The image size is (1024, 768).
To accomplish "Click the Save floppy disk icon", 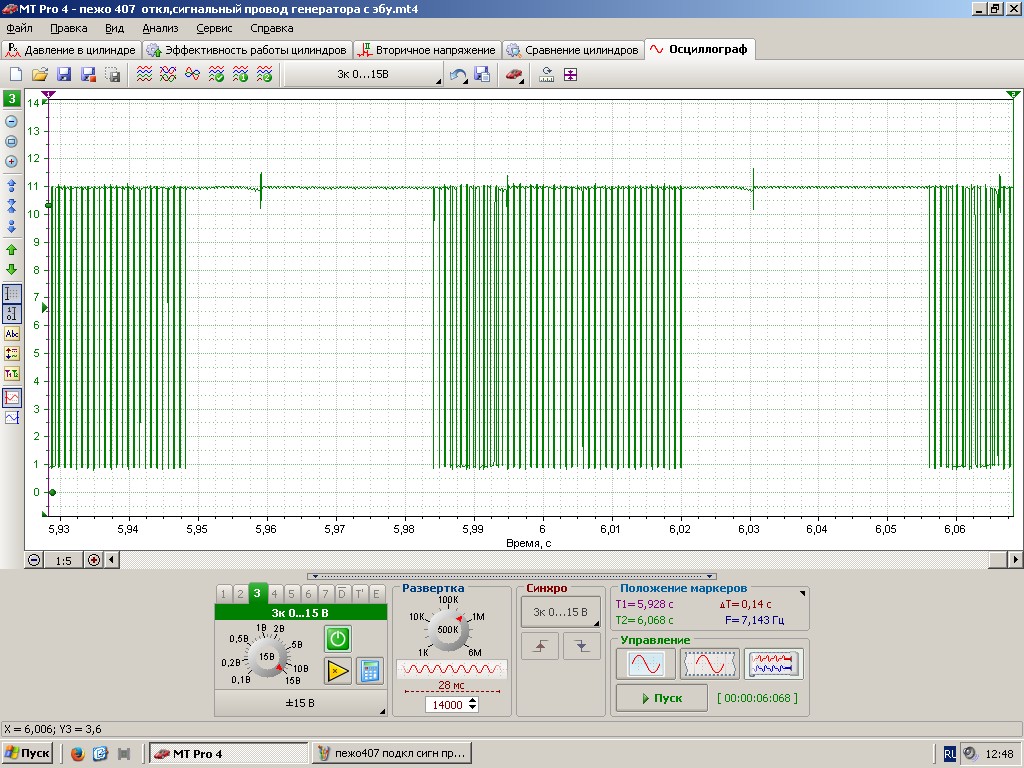I will [64, 75].
